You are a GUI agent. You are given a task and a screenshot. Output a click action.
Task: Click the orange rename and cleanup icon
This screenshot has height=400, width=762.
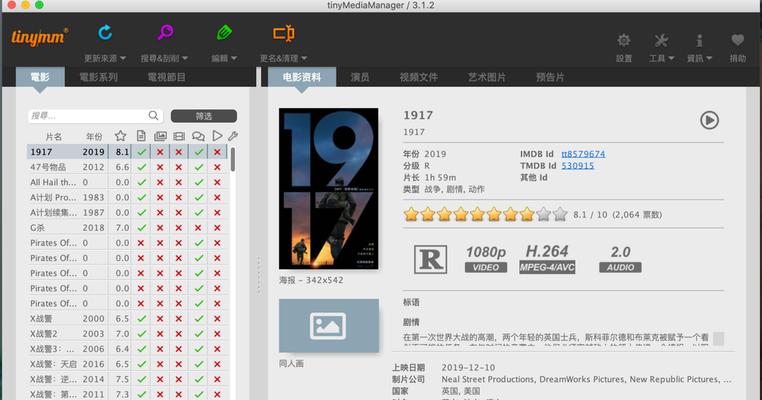tap(284, 33)
